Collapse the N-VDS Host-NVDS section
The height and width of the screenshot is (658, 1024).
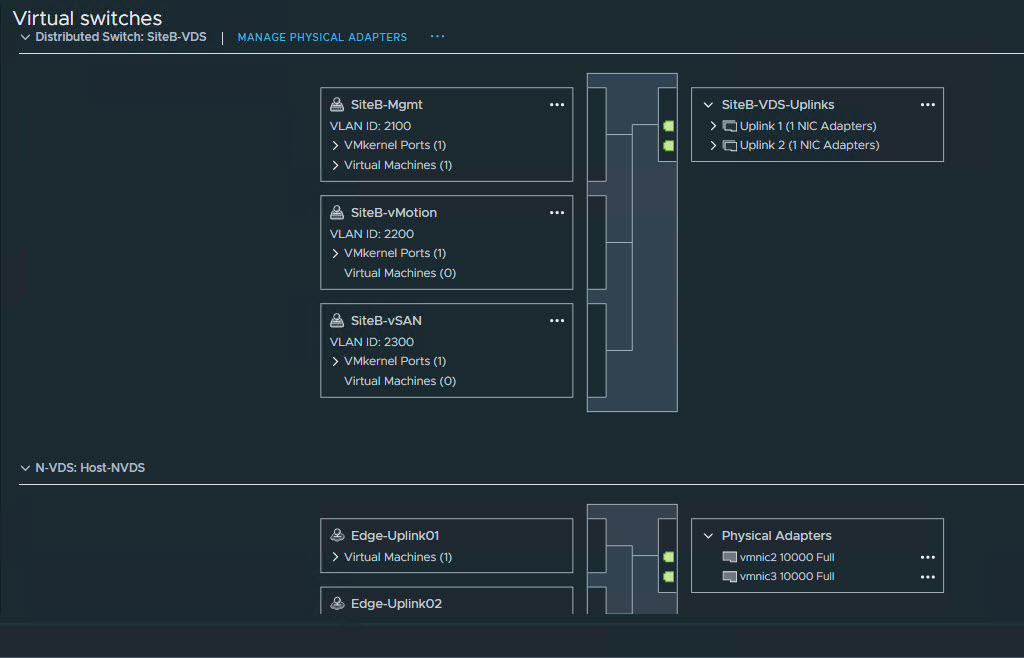[25, 468]
